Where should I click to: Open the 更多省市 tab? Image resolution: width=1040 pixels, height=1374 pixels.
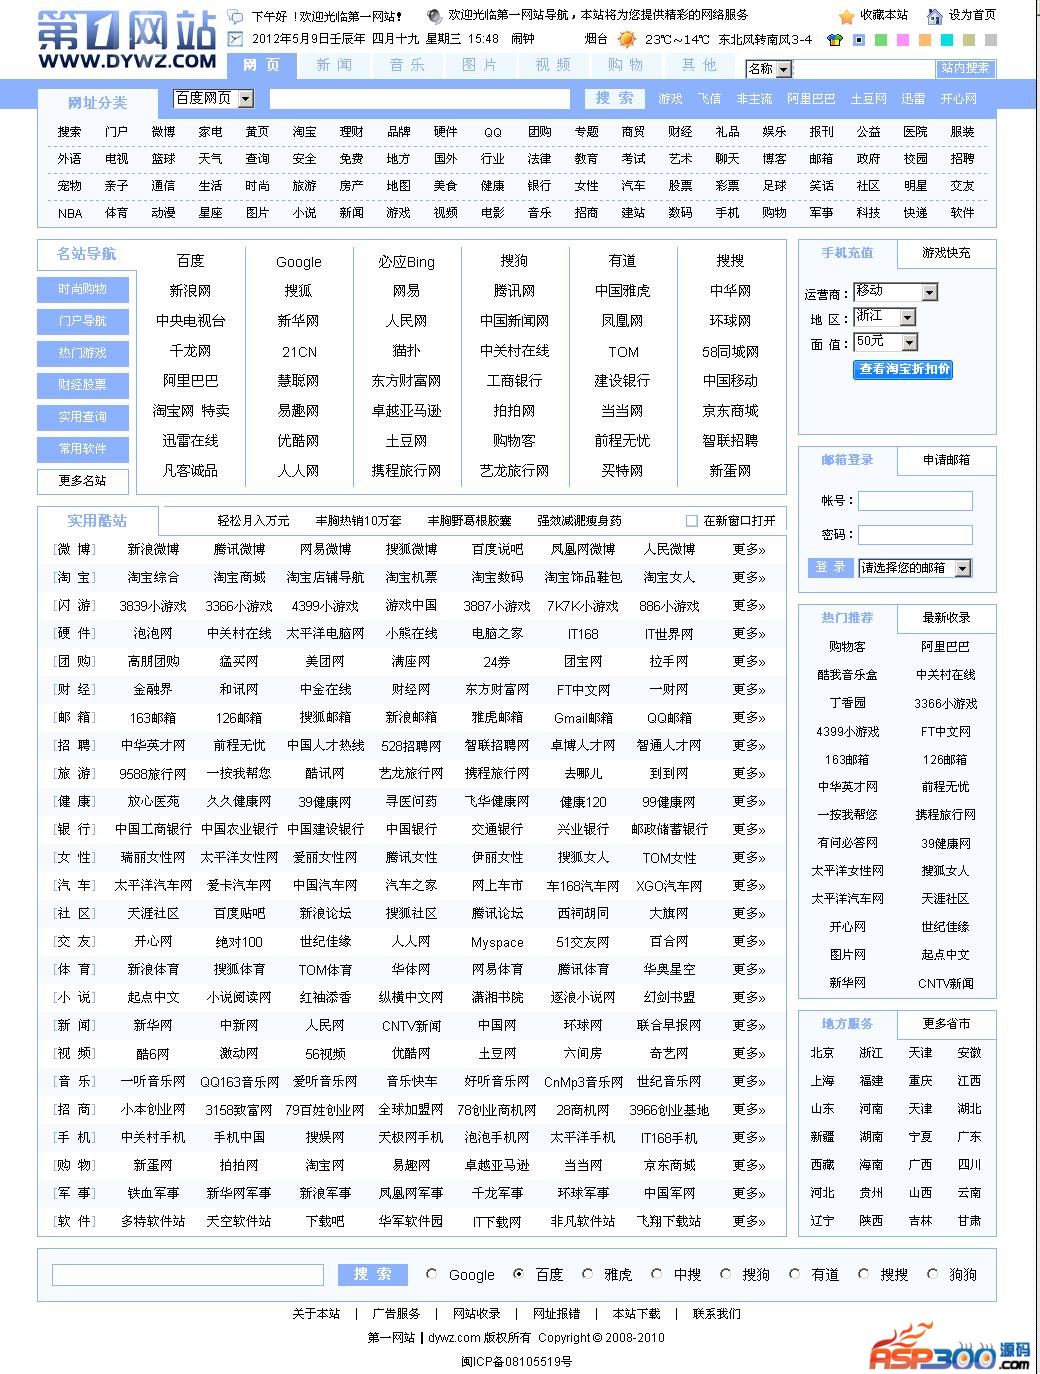[946, 1024]
